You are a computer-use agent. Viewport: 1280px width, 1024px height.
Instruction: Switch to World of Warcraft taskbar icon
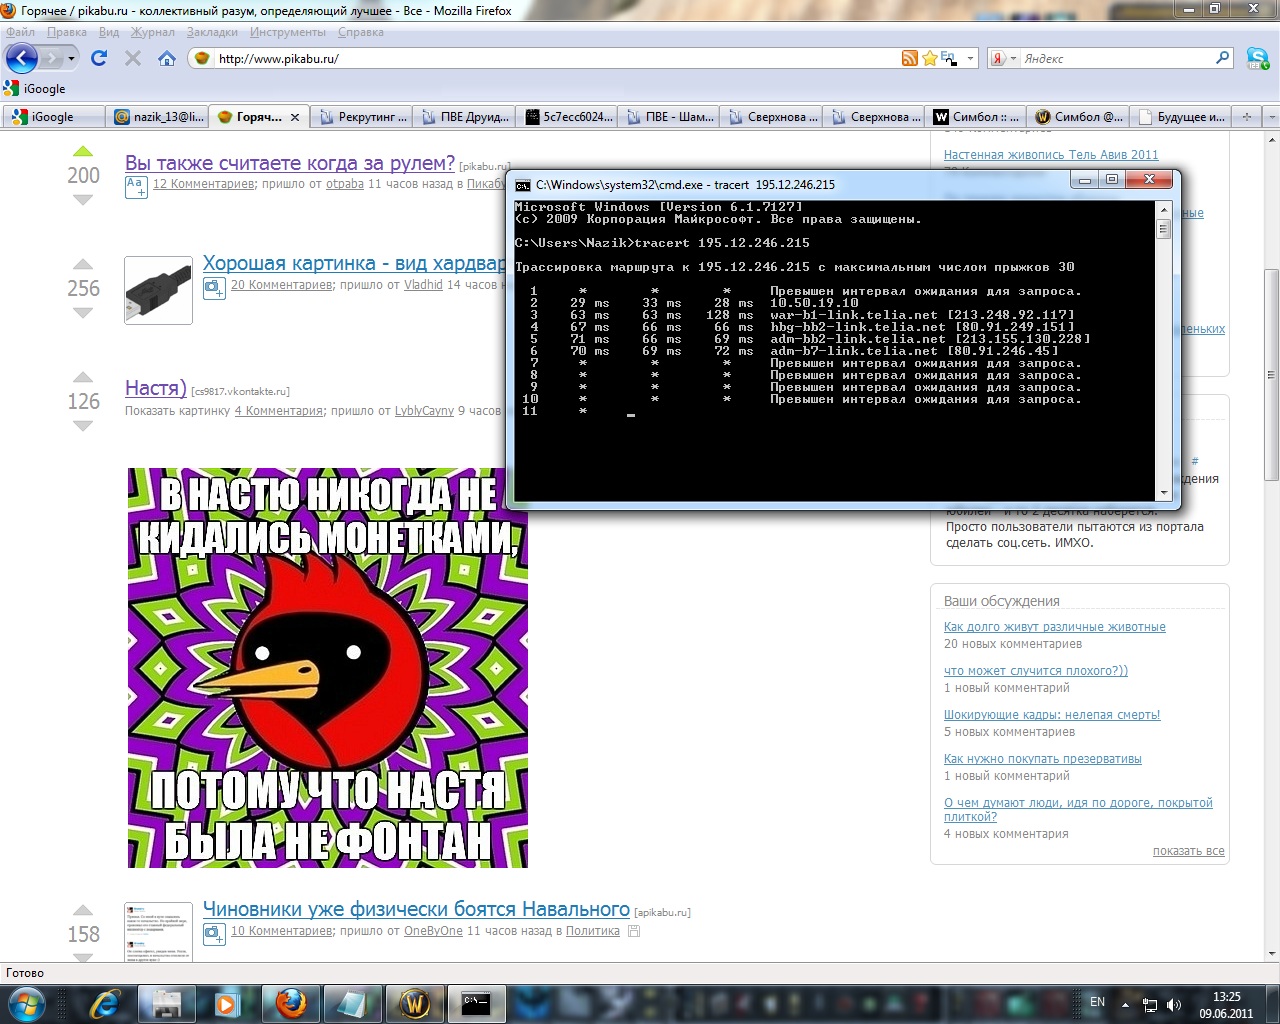414,1003
